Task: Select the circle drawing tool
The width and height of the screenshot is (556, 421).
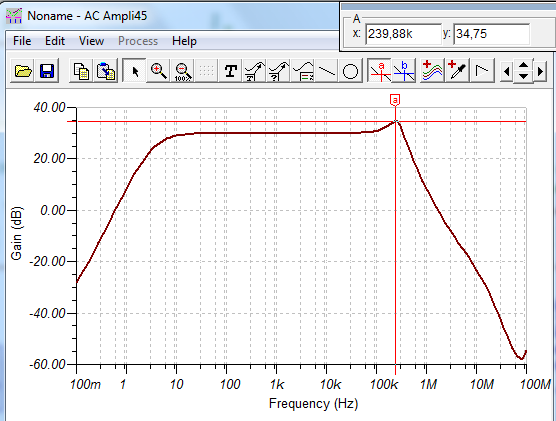Action: 350,71
